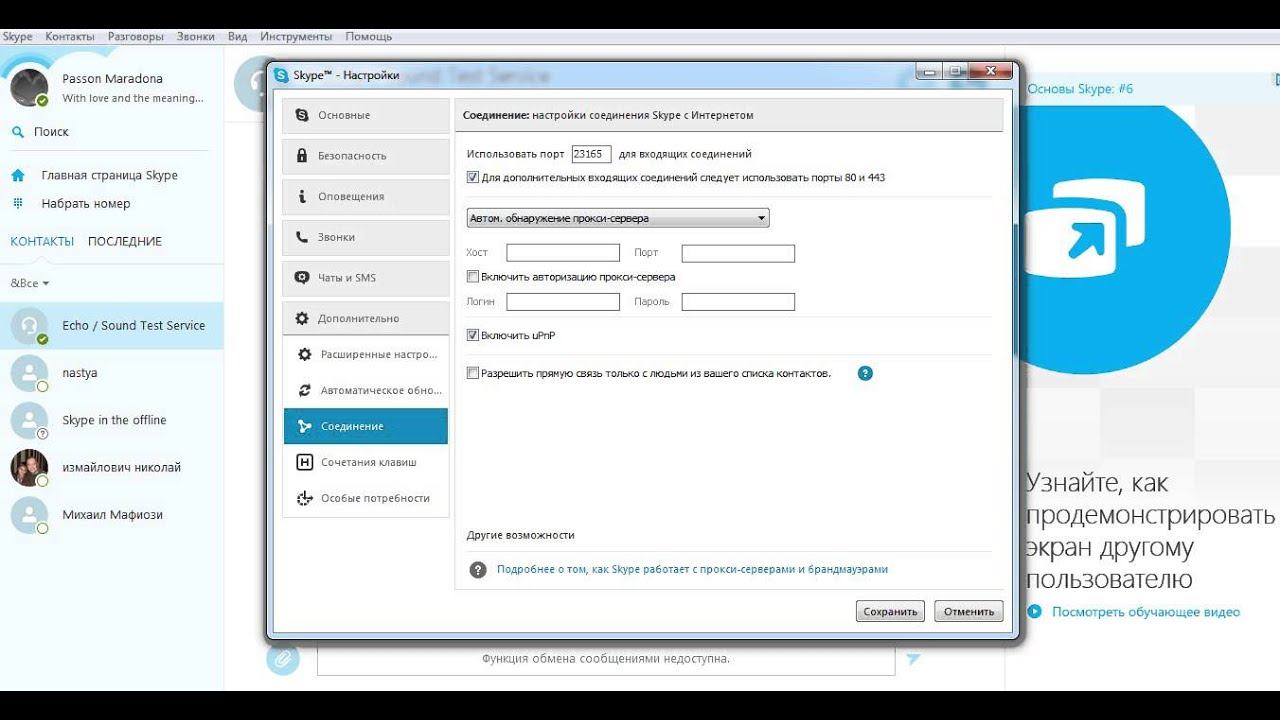Click the Skype logo in settings title bar
Image resolution: width=1280 pixels, height=720 pixels.
282,75
